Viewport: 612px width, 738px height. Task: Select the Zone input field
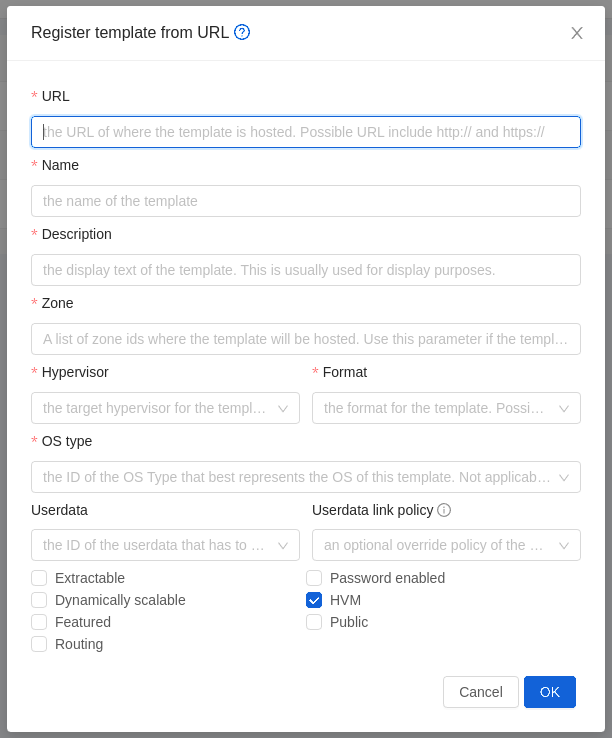click(x=306, y=339)
